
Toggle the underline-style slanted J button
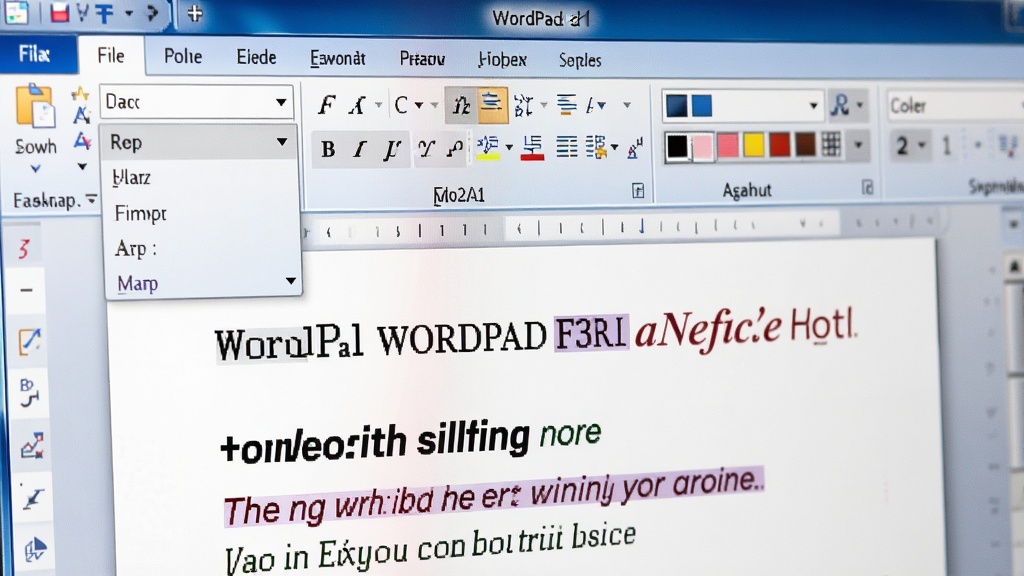pyautogui.click(x=391, y=150)
